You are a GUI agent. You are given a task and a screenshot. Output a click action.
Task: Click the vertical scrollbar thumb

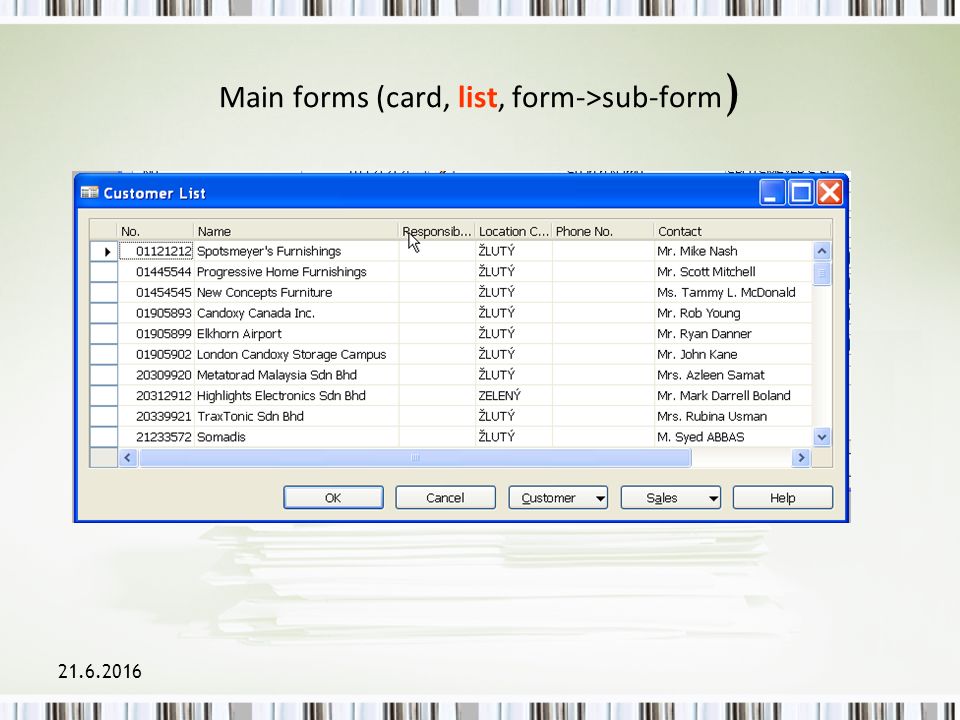point(822,273)
